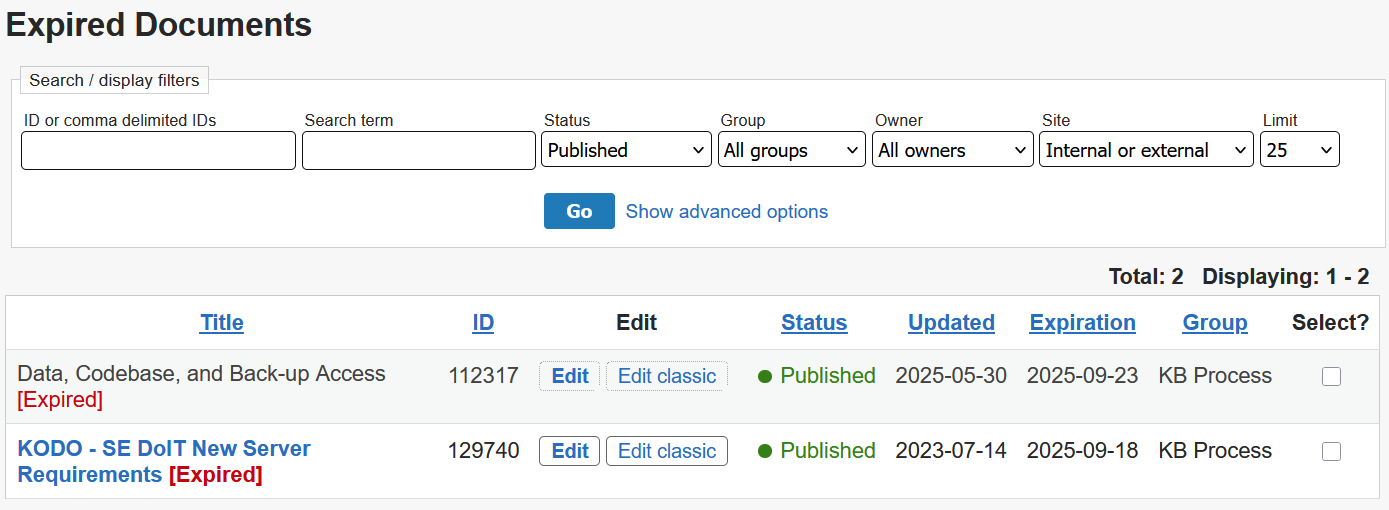Expand the Site filter dropdown

tap(1145, 150)
